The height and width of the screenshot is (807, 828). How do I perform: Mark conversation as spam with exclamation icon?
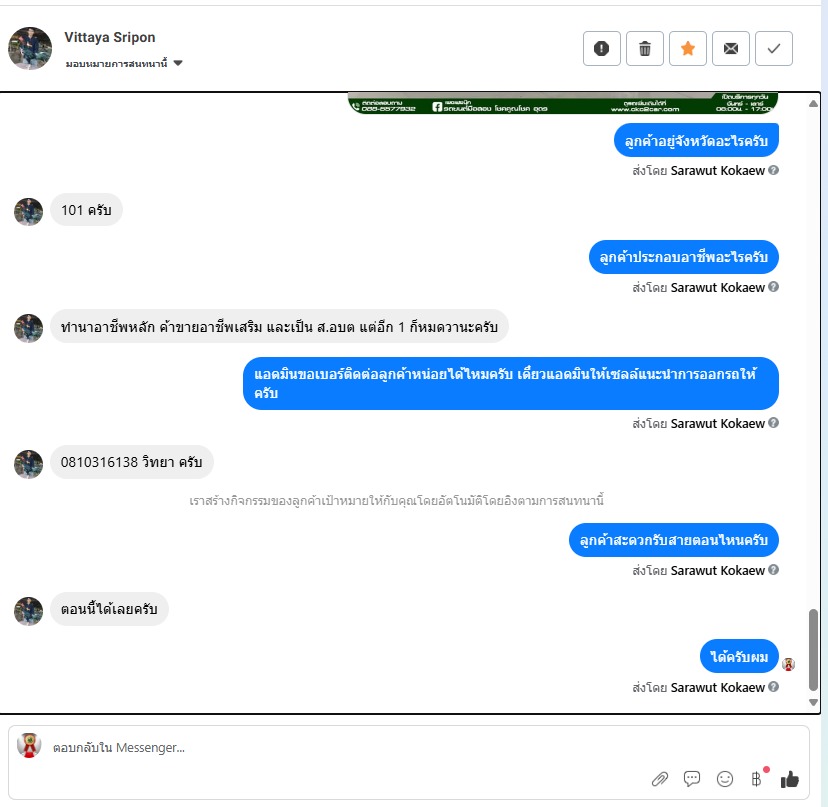[601, 49]
